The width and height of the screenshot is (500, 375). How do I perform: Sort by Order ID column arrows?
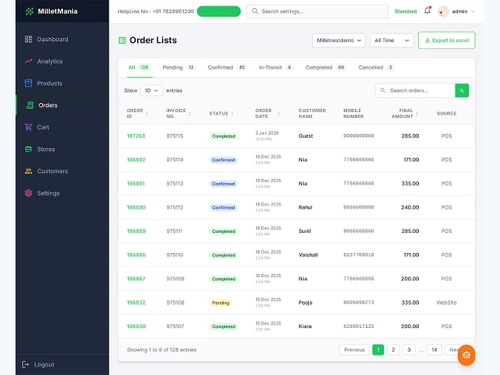coord(147,114)
